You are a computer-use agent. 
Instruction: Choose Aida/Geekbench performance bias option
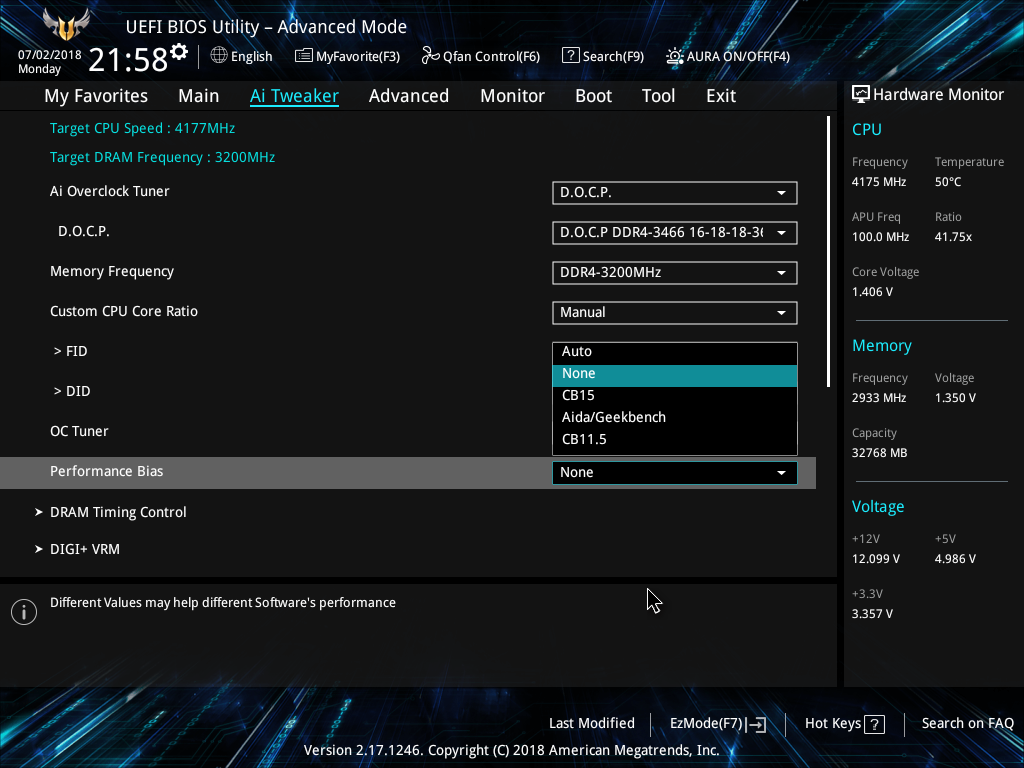point(675,418)
